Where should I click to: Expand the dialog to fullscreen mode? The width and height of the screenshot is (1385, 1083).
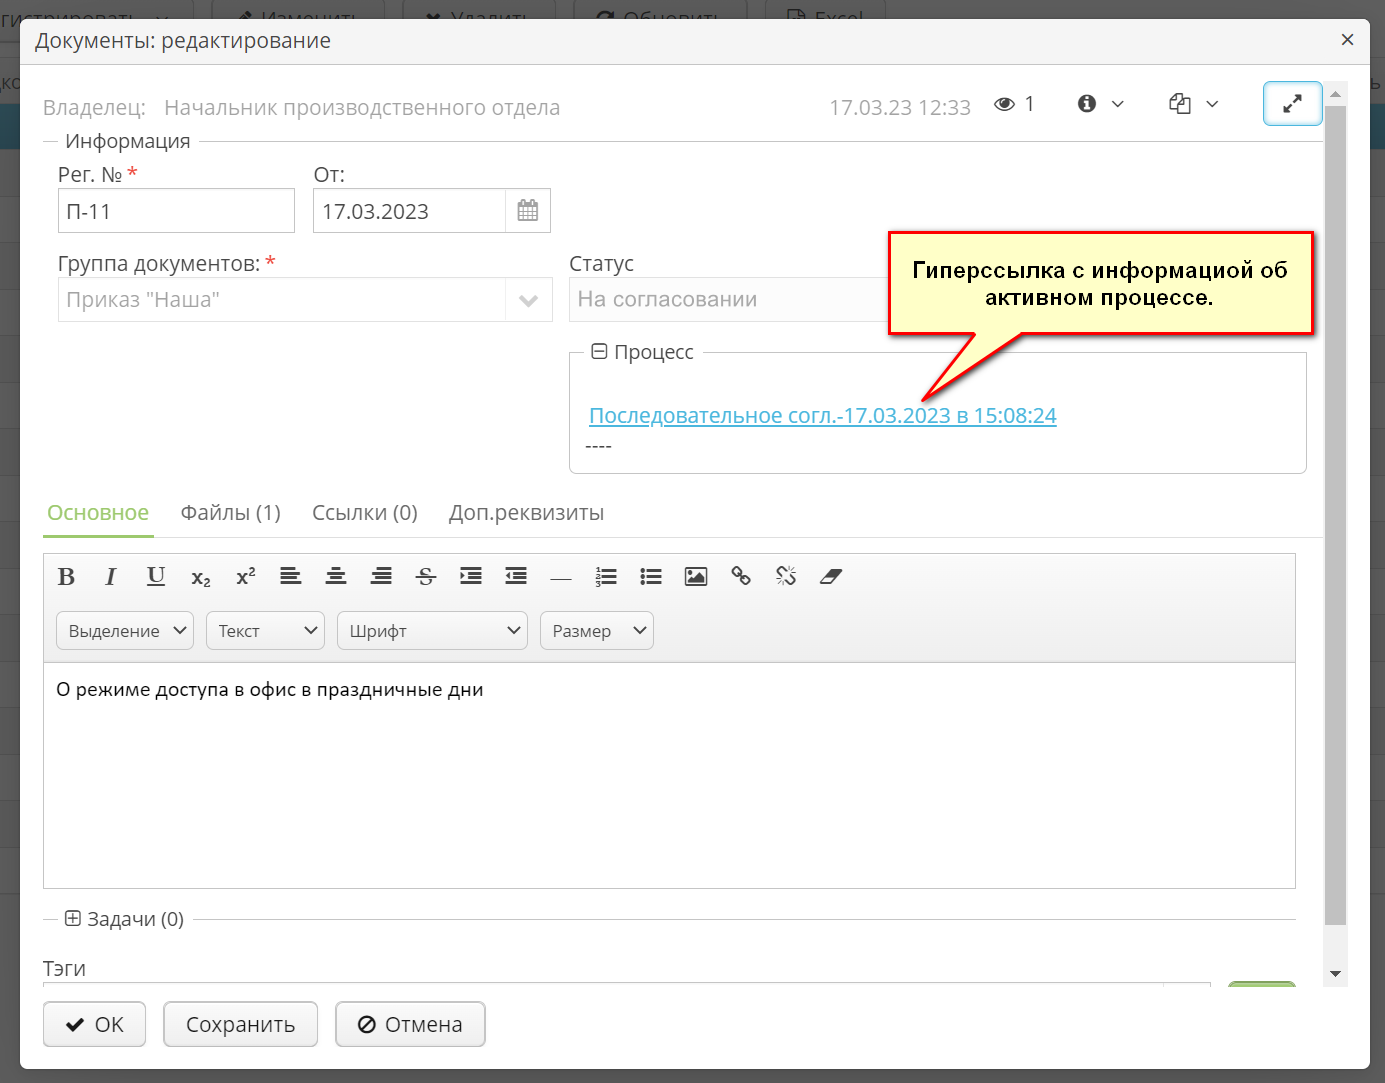[x=1292, y=103]
